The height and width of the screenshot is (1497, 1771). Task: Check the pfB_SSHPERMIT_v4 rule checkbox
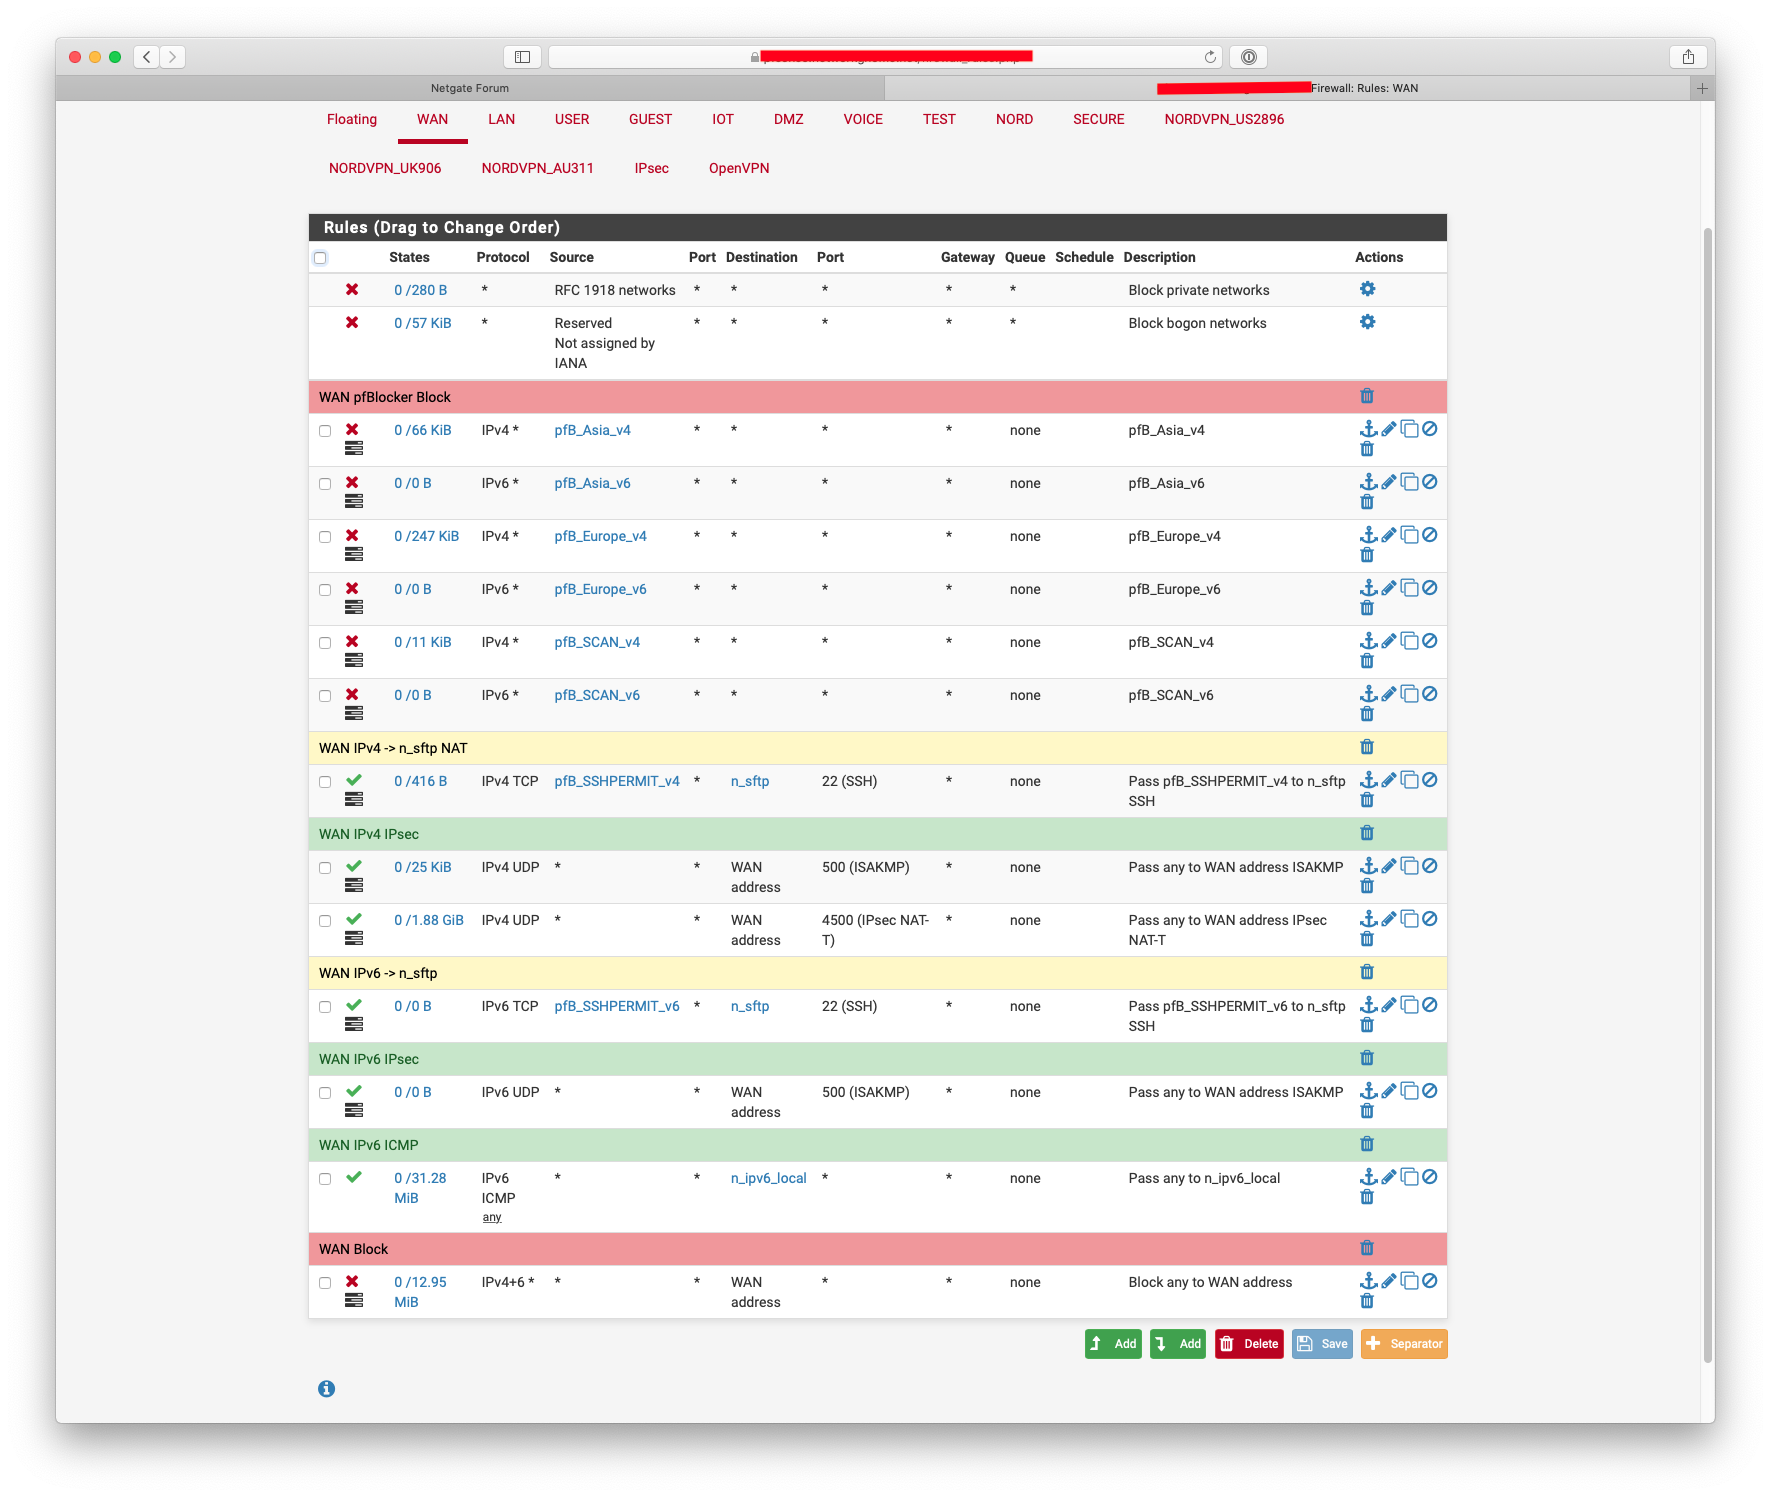pos(325,782)
